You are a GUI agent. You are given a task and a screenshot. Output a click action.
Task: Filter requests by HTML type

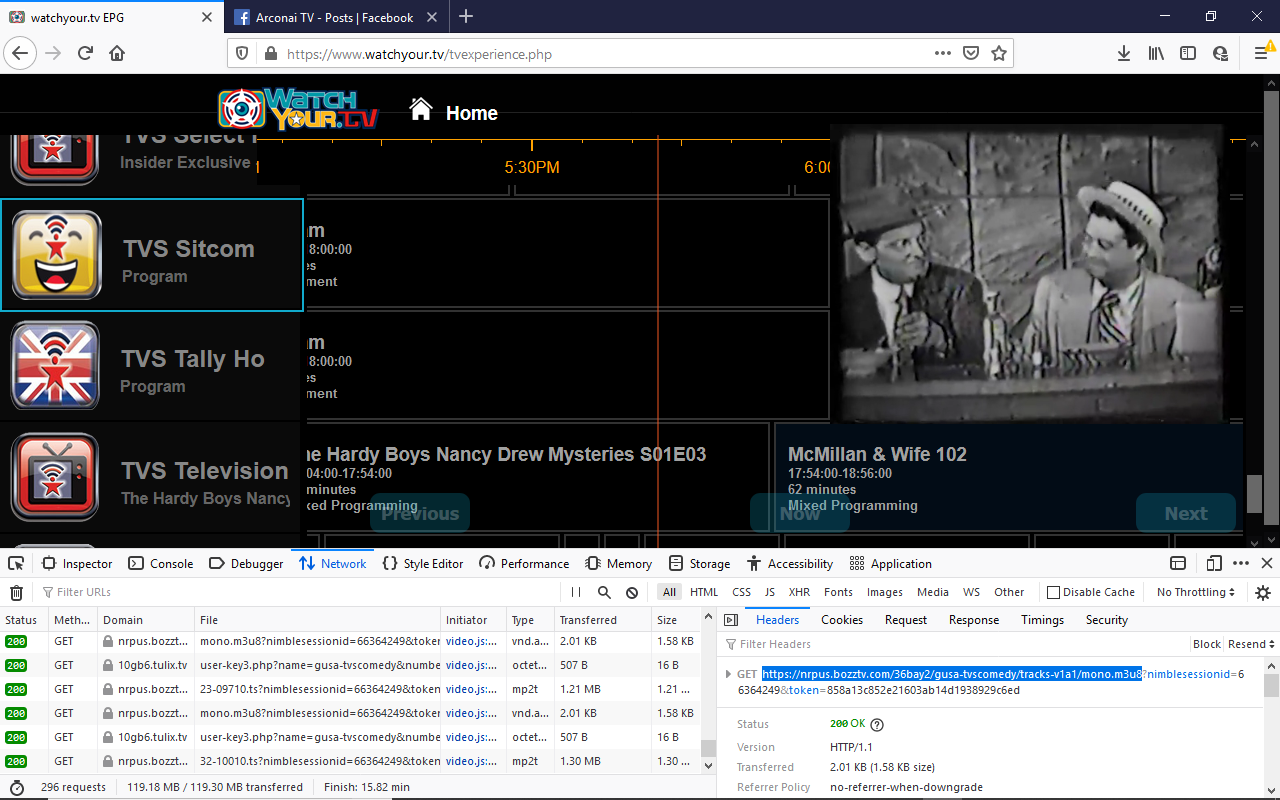(x=704, y=592)
